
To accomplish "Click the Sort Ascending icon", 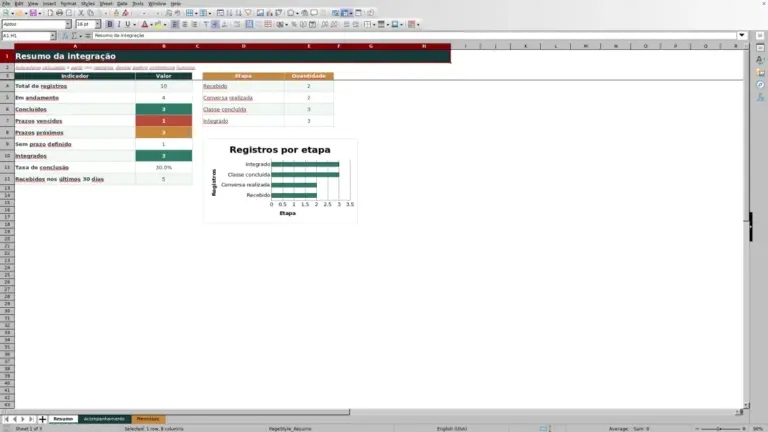I will coord(229,13).
